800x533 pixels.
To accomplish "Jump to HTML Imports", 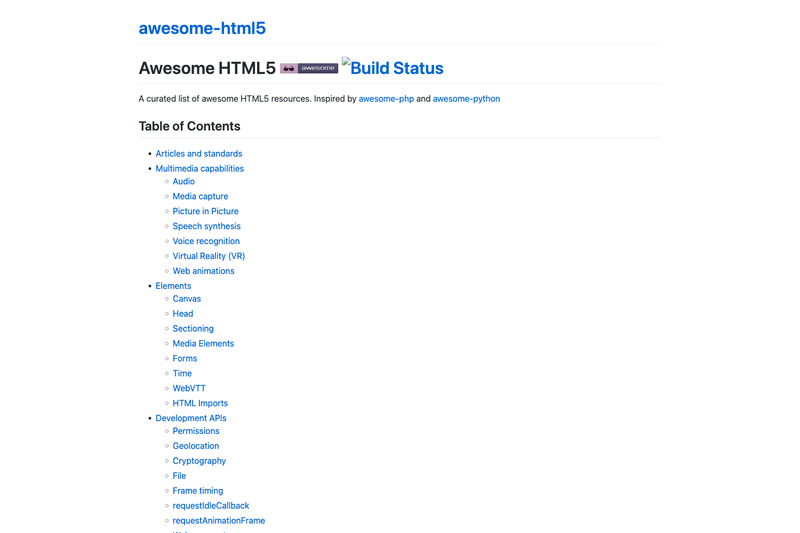I will (200, 403).
